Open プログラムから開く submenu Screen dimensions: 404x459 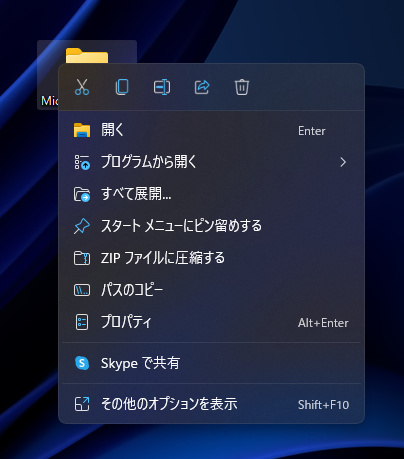pos(211,162)
